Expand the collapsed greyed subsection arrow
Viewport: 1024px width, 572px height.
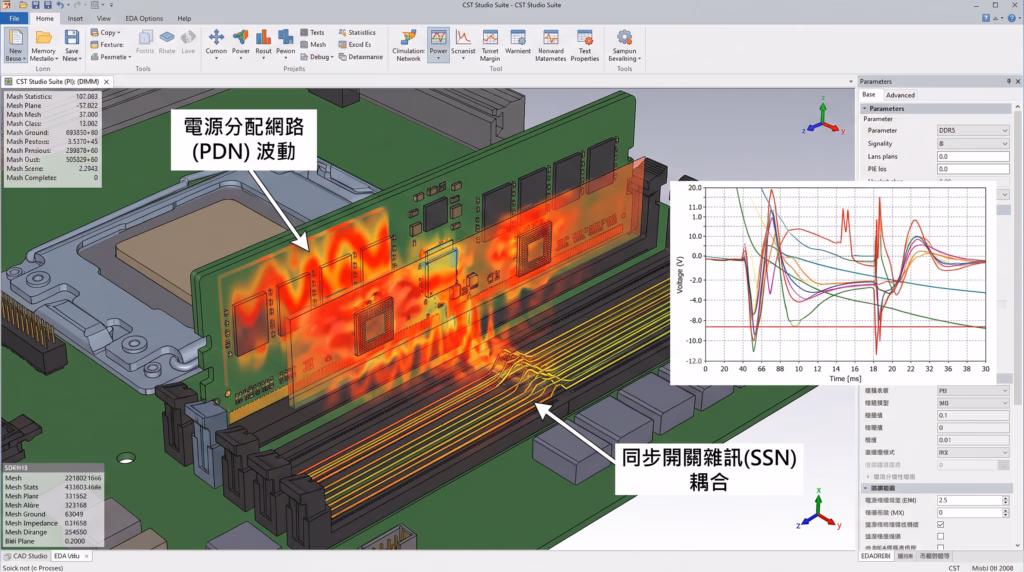point(868,477)
